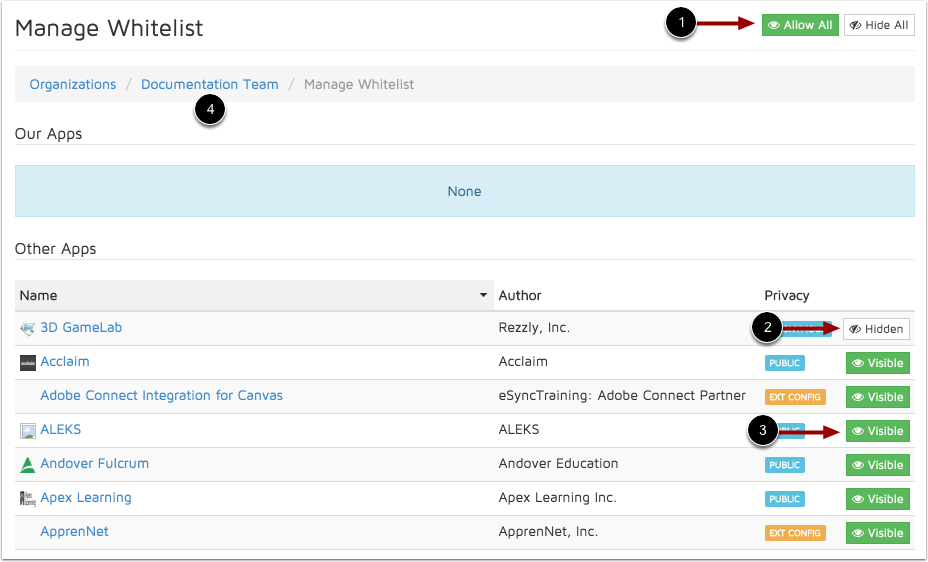Select Manage Whitelist breadcrumb text
Screen dimensions: 928x562
[359, 84]
